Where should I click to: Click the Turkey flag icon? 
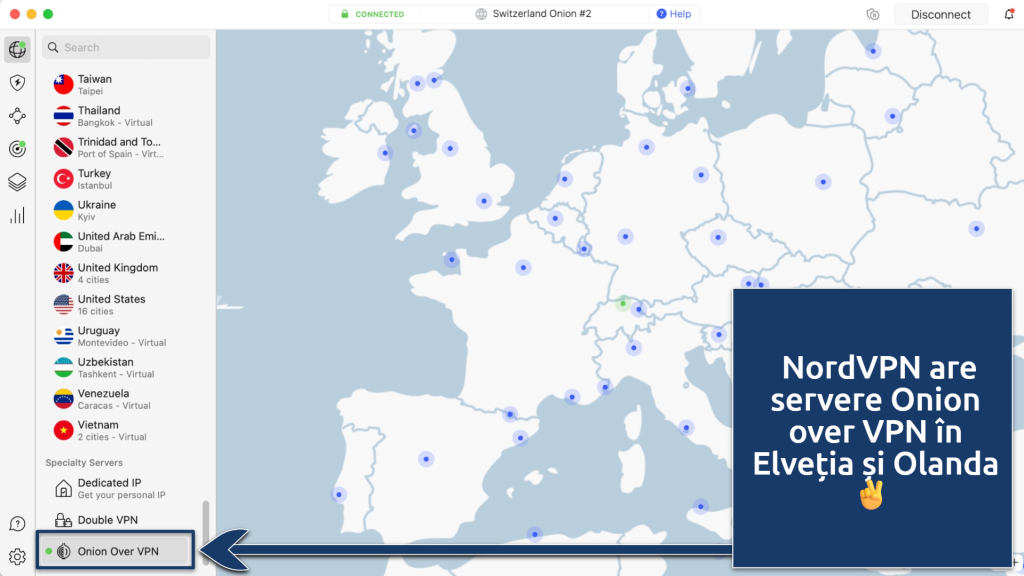tap(63, 178)
